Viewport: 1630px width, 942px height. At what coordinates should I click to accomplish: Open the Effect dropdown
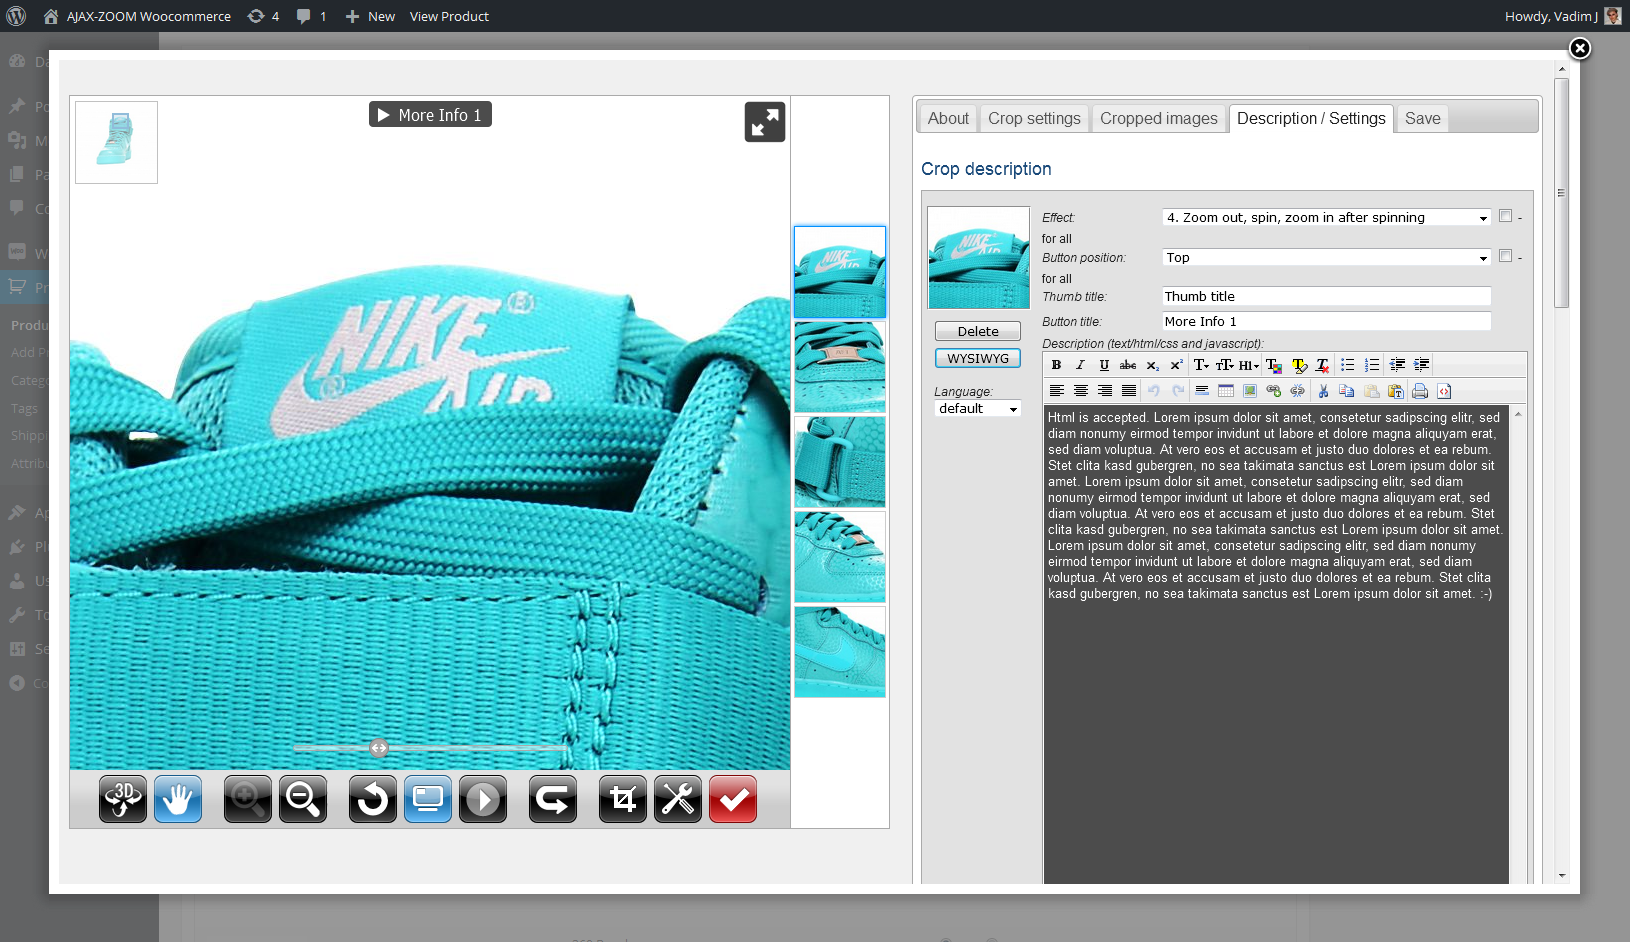1327,217
